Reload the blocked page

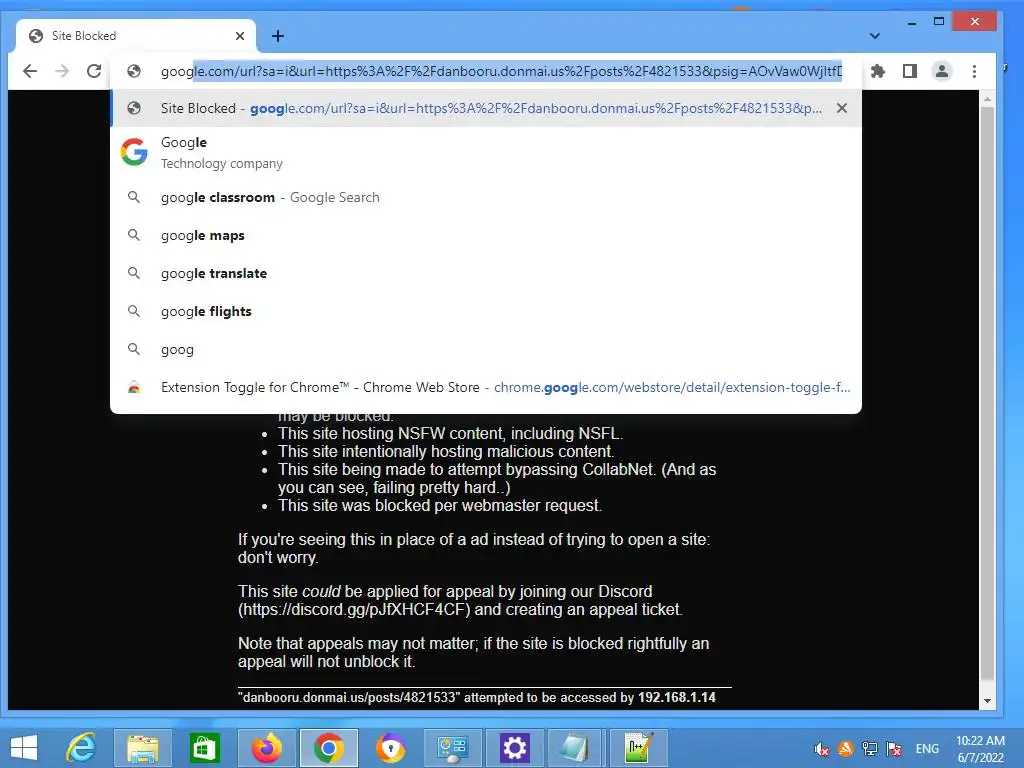94,71
